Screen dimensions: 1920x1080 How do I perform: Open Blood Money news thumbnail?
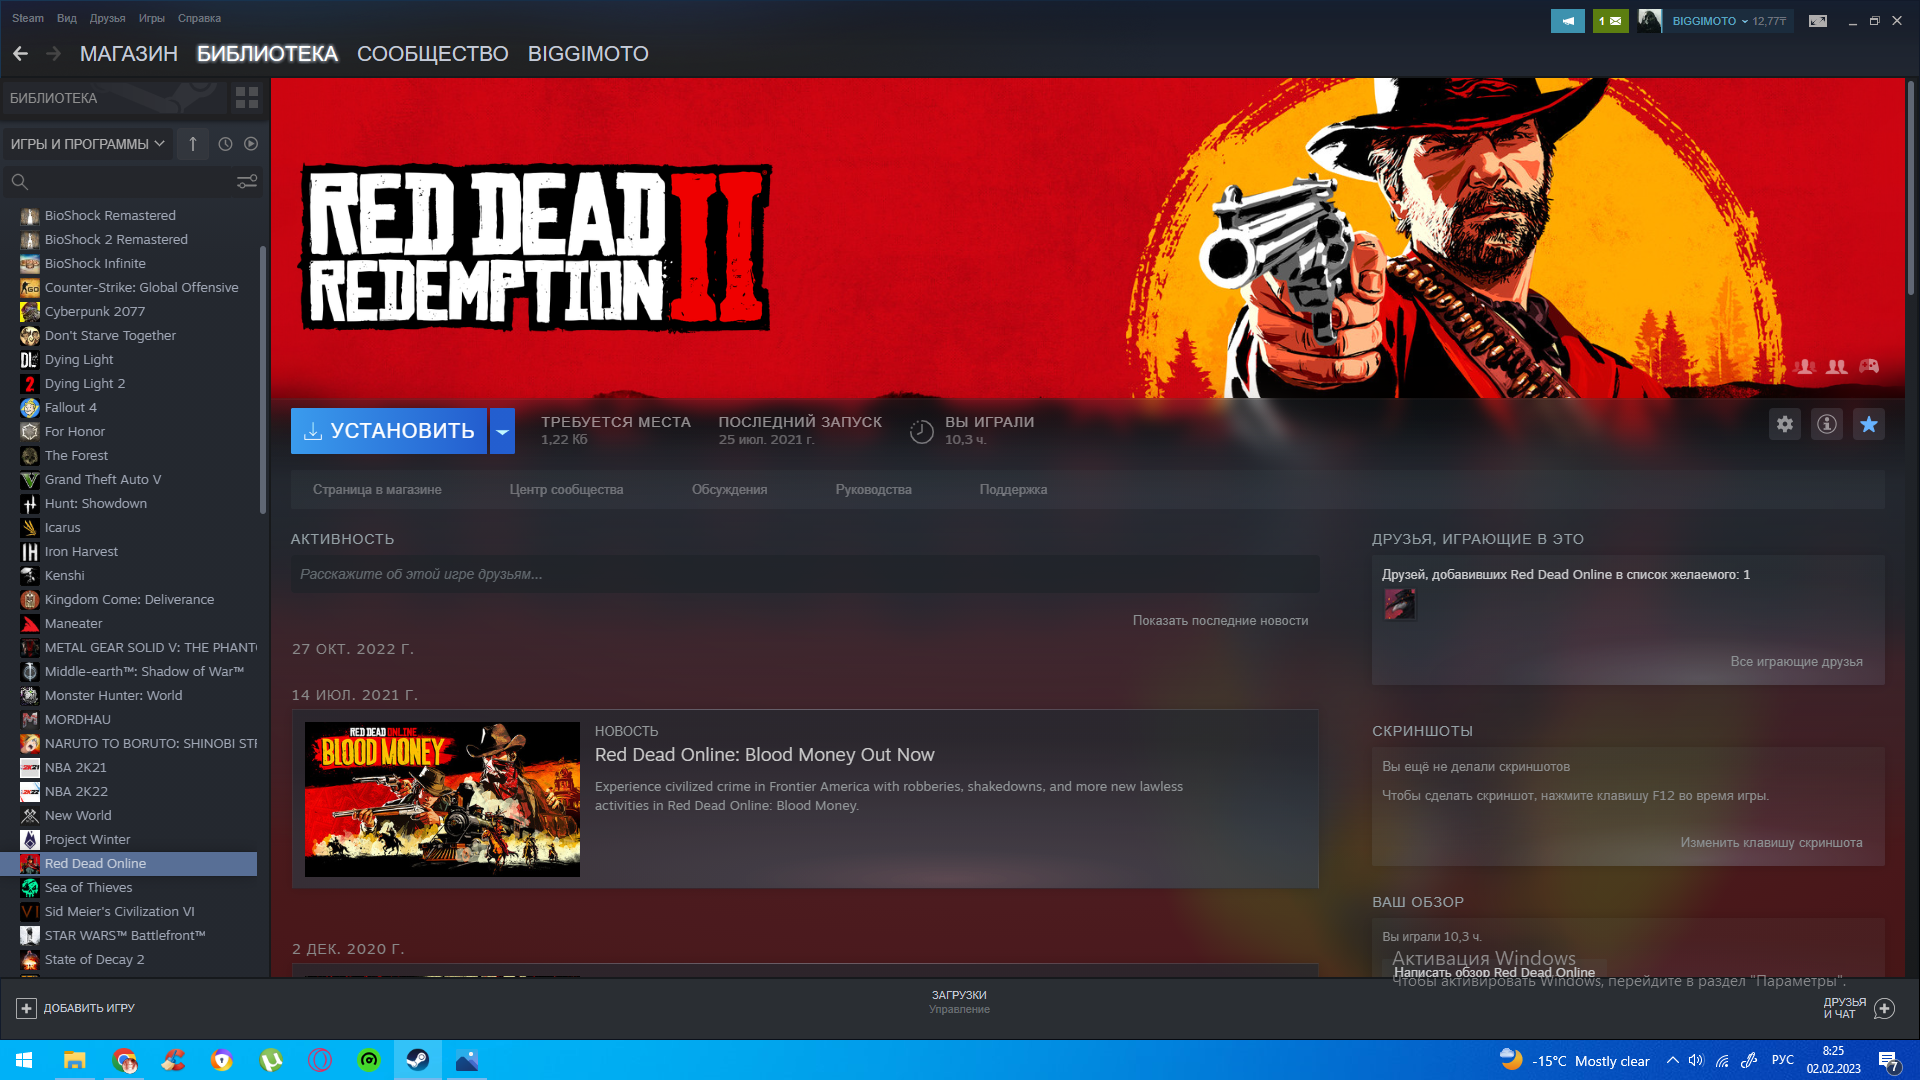click(x=442, y=799)
